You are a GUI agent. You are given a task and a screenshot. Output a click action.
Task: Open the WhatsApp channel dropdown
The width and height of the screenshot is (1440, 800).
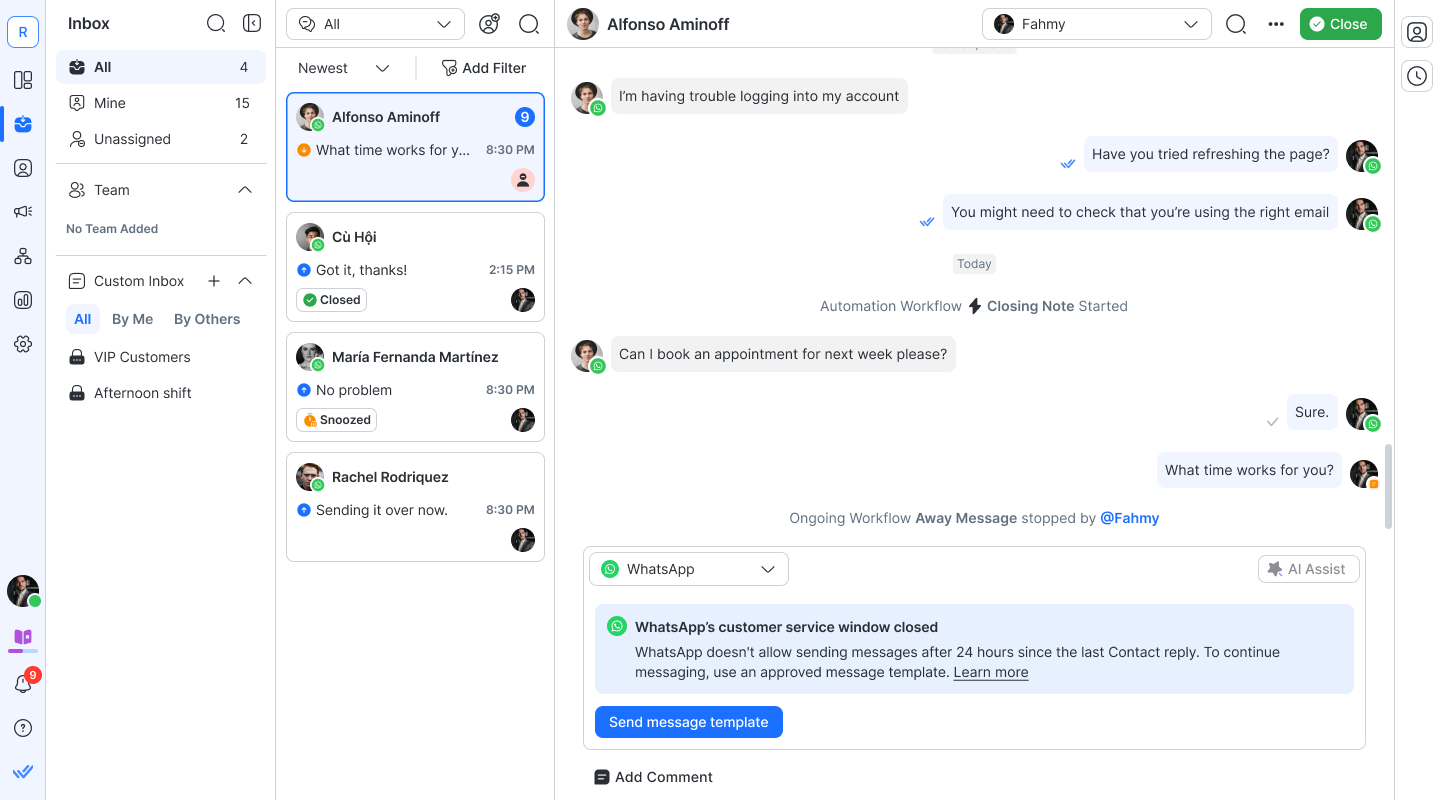pyautogui.click(x=689, y=569)
